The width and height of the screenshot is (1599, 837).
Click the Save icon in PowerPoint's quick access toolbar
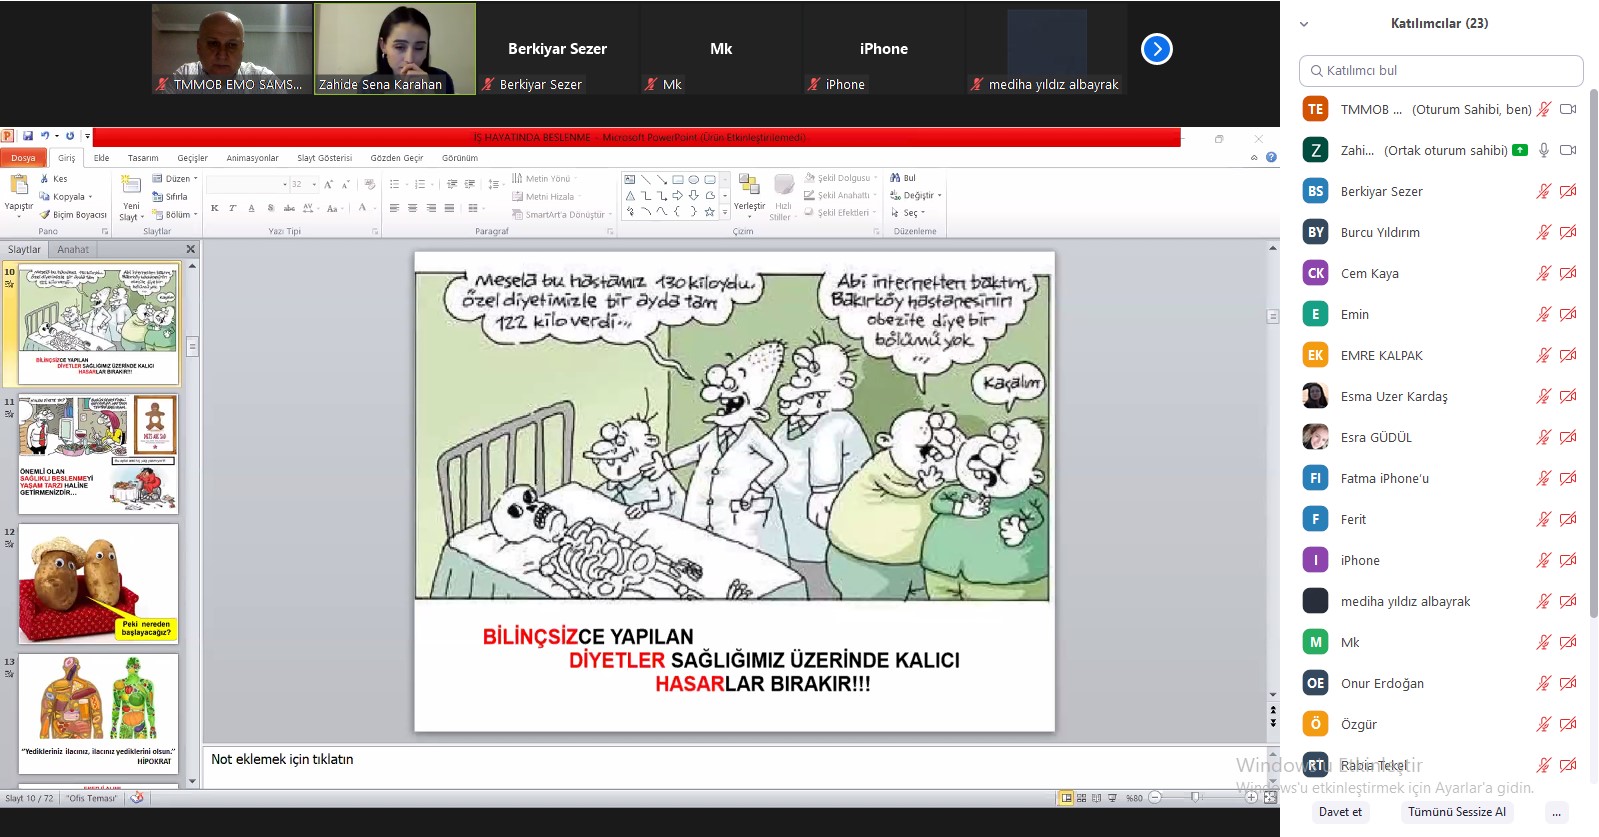(28, 136)
